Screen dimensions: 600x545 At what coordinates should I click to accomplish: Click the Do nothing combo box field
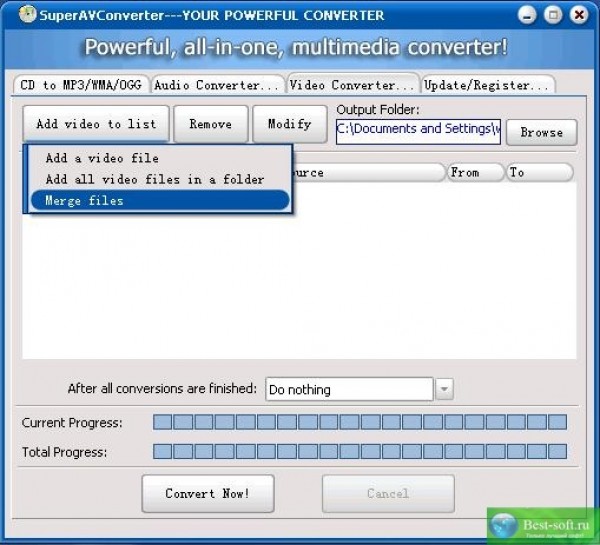pos(349,389)
